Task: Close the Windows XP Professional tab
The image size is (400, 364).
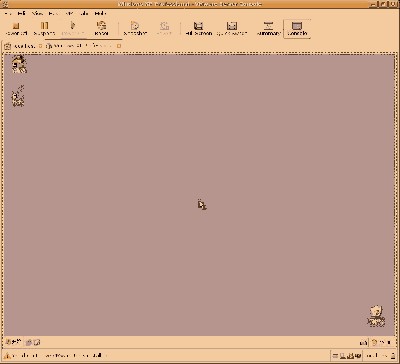Action: (x=119, y=46)
